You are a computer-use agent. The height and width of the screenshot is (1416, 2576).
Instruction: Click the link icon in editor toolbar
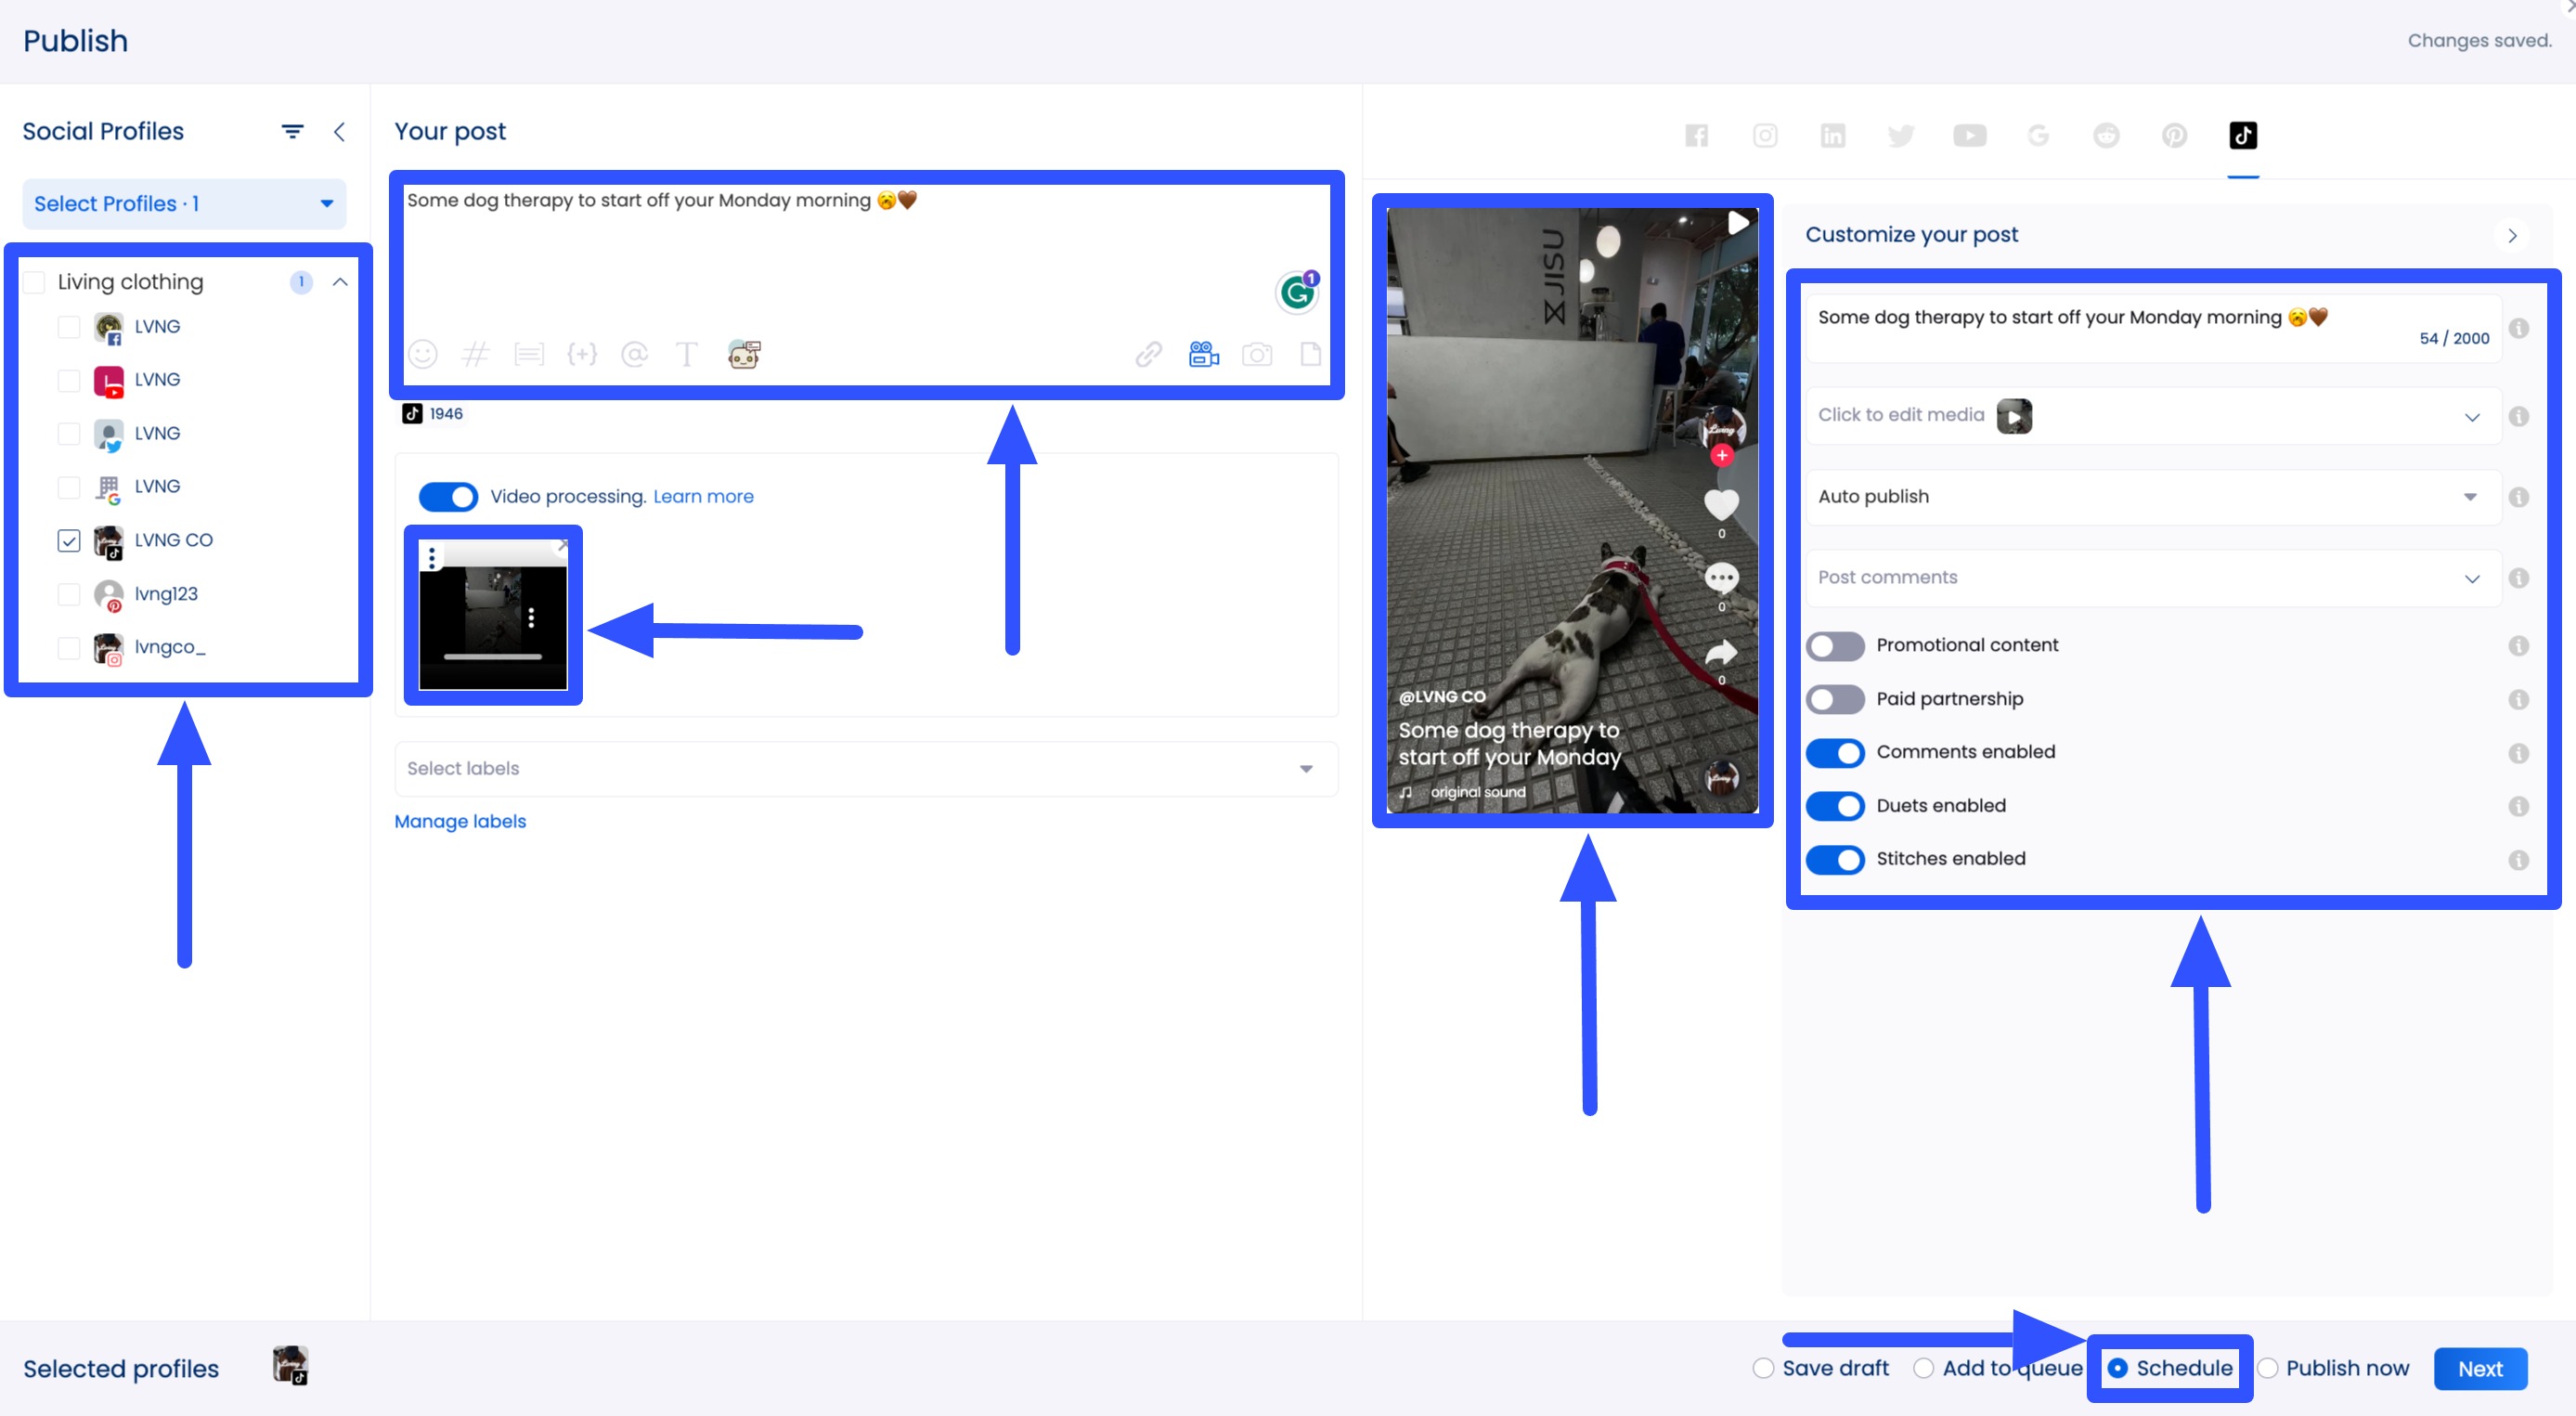point(1148,354)
